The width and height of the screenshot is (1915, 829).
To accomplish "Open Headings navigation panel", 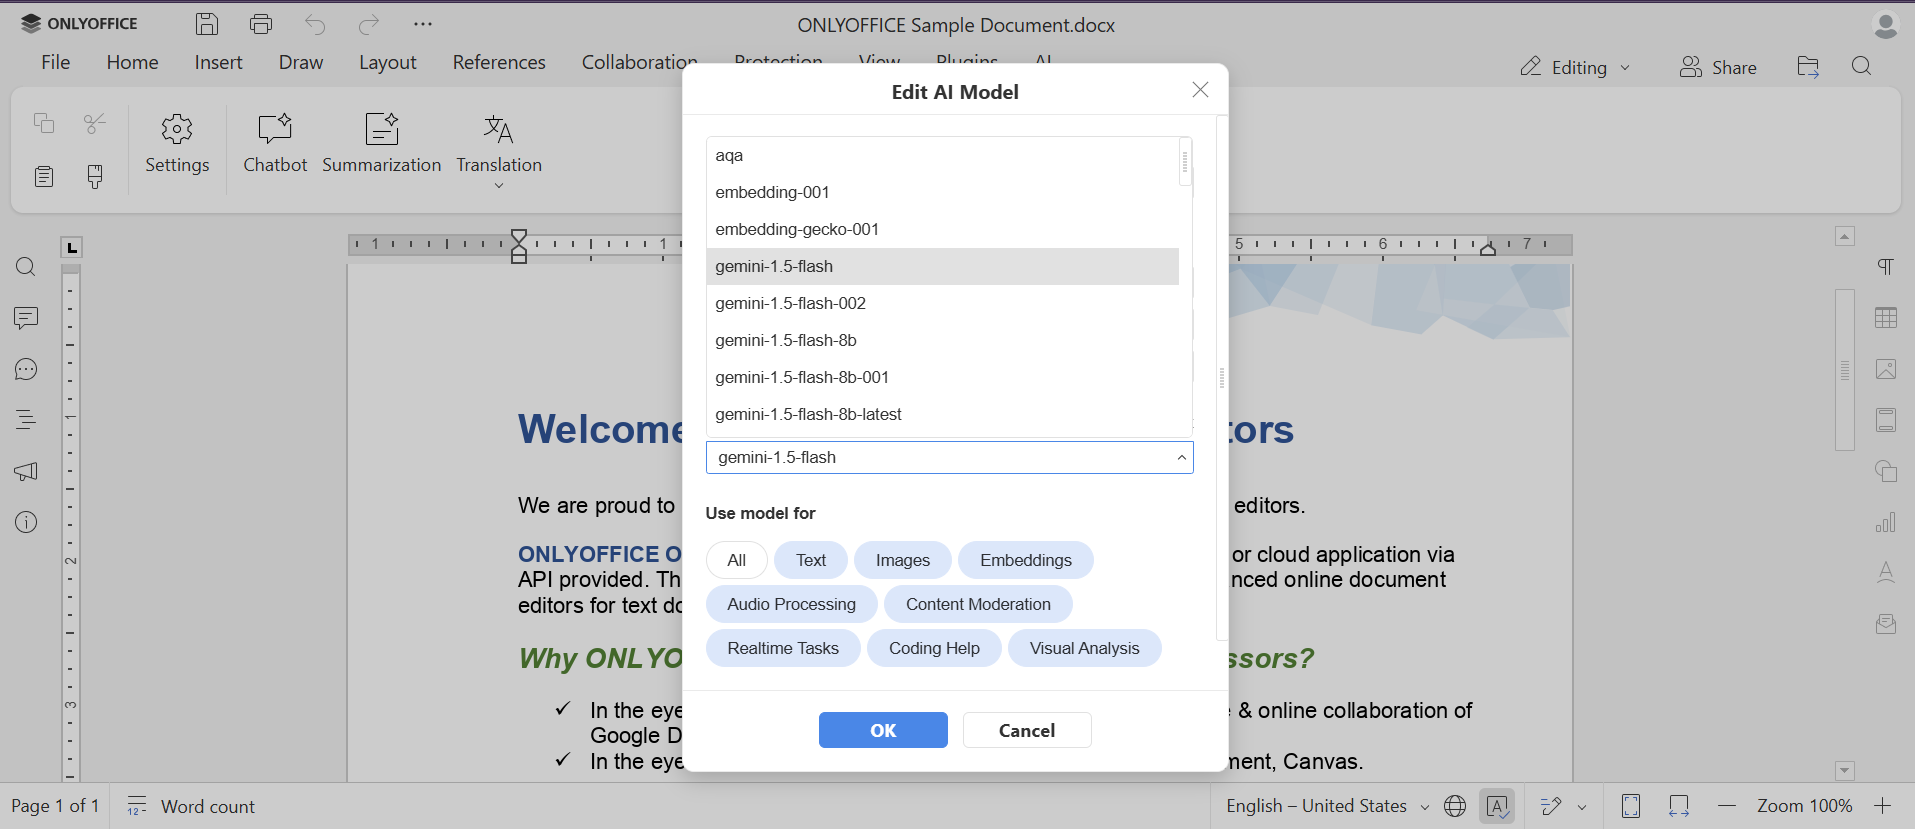I will (x=26, y=420).
